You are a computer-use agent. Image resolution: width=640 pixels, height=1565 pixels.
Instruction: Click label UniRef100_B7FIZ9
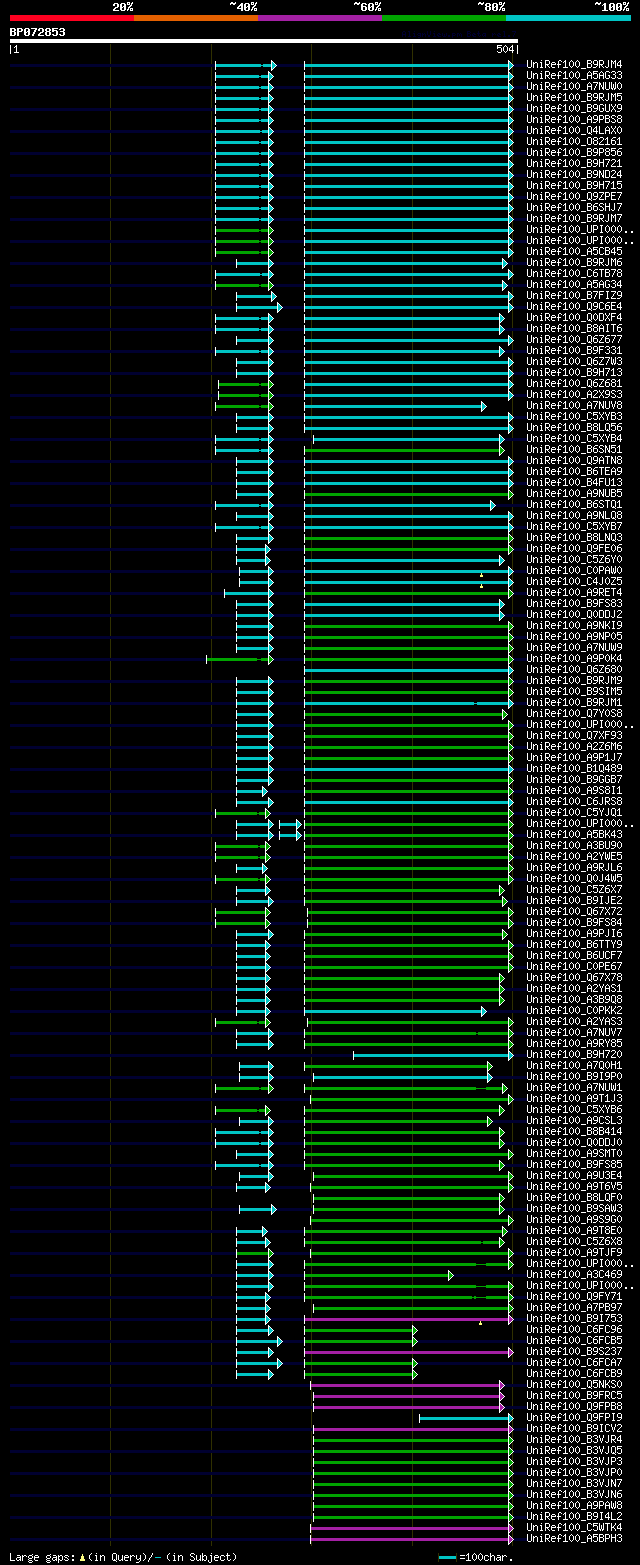pos(574,295)
